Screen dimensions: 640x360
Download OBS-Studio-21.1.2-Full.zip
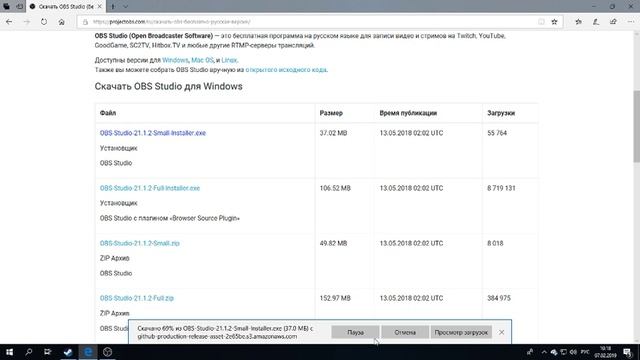[137, 298]
